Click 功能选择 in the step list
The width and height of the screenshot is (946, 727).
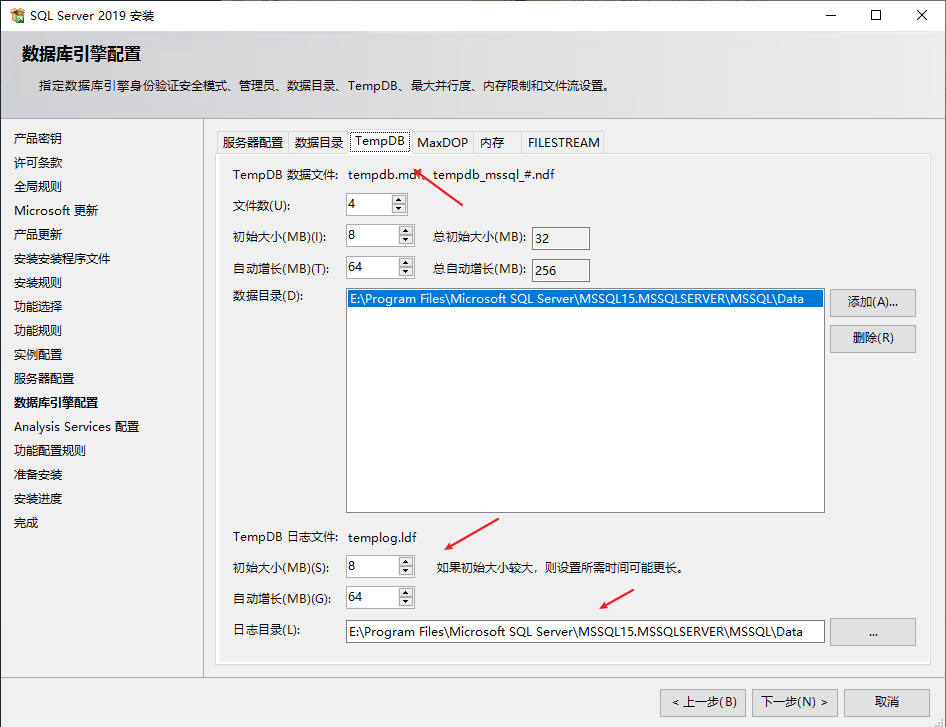pyautogui.click(x=38, y=306)
